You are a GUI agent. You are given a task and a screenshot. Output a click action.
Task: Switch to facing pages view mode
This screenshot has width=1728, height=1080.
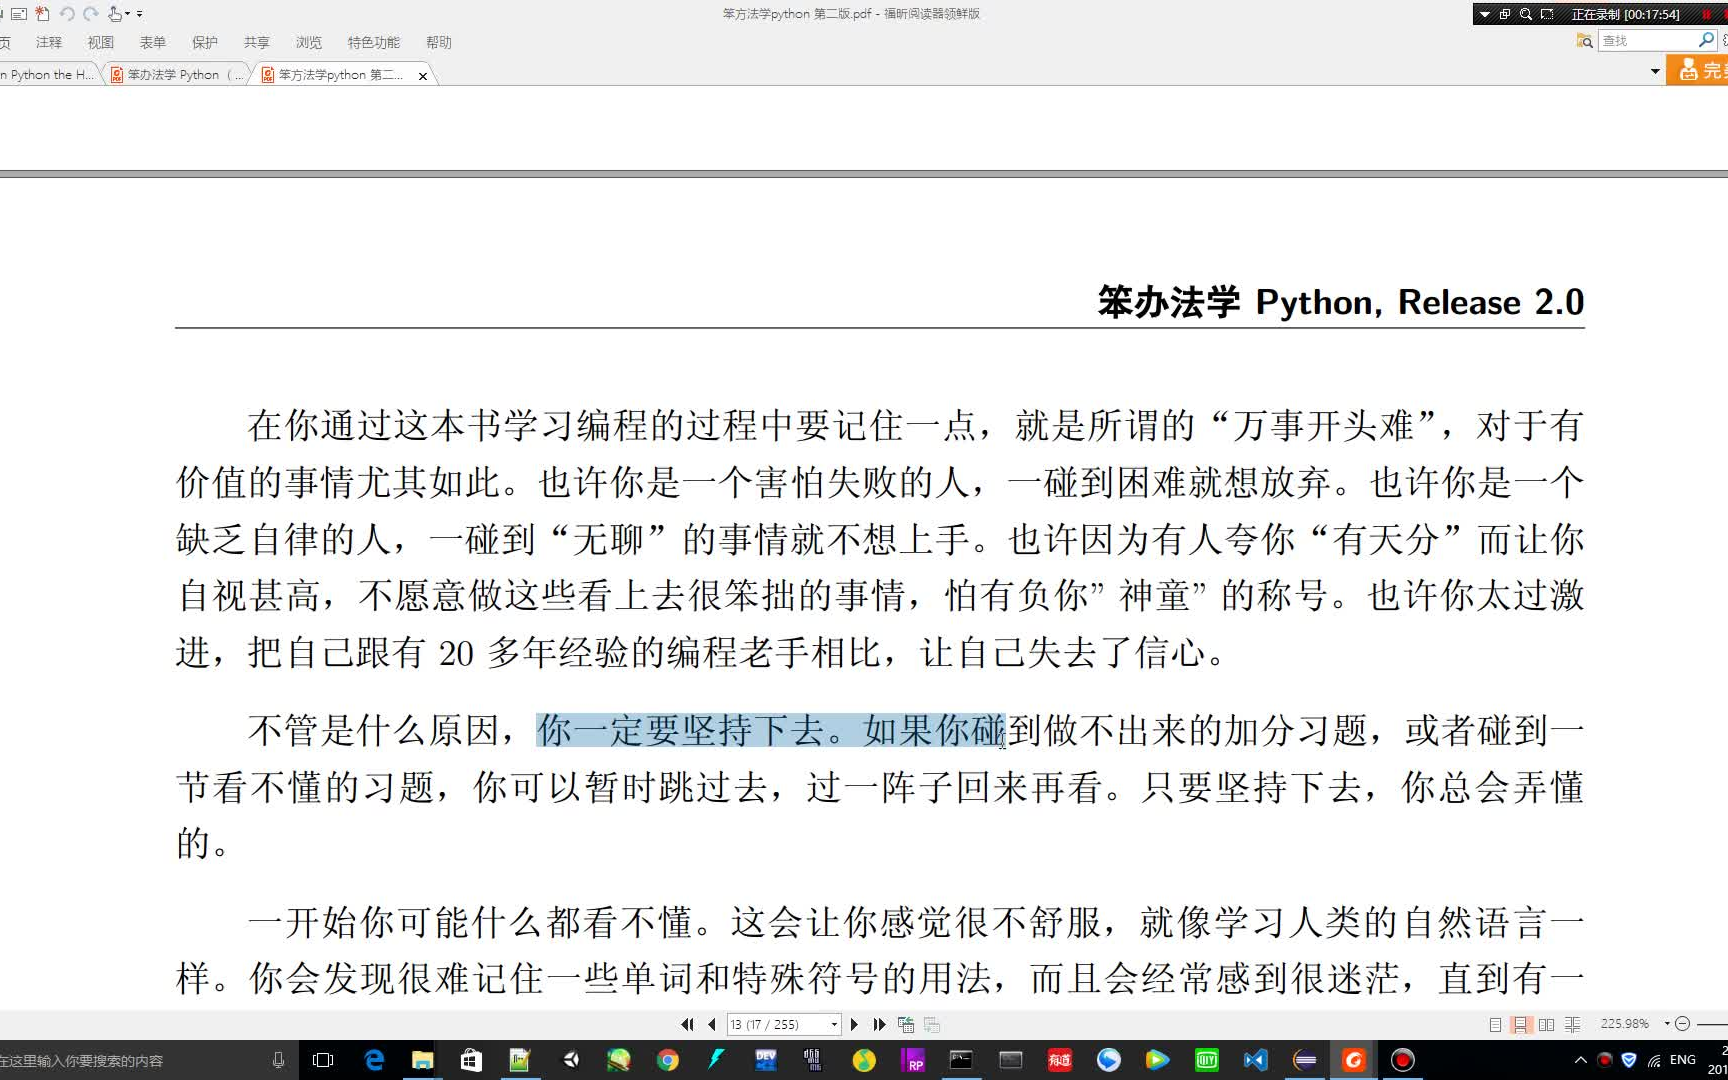click(x=1547, y=1024)
